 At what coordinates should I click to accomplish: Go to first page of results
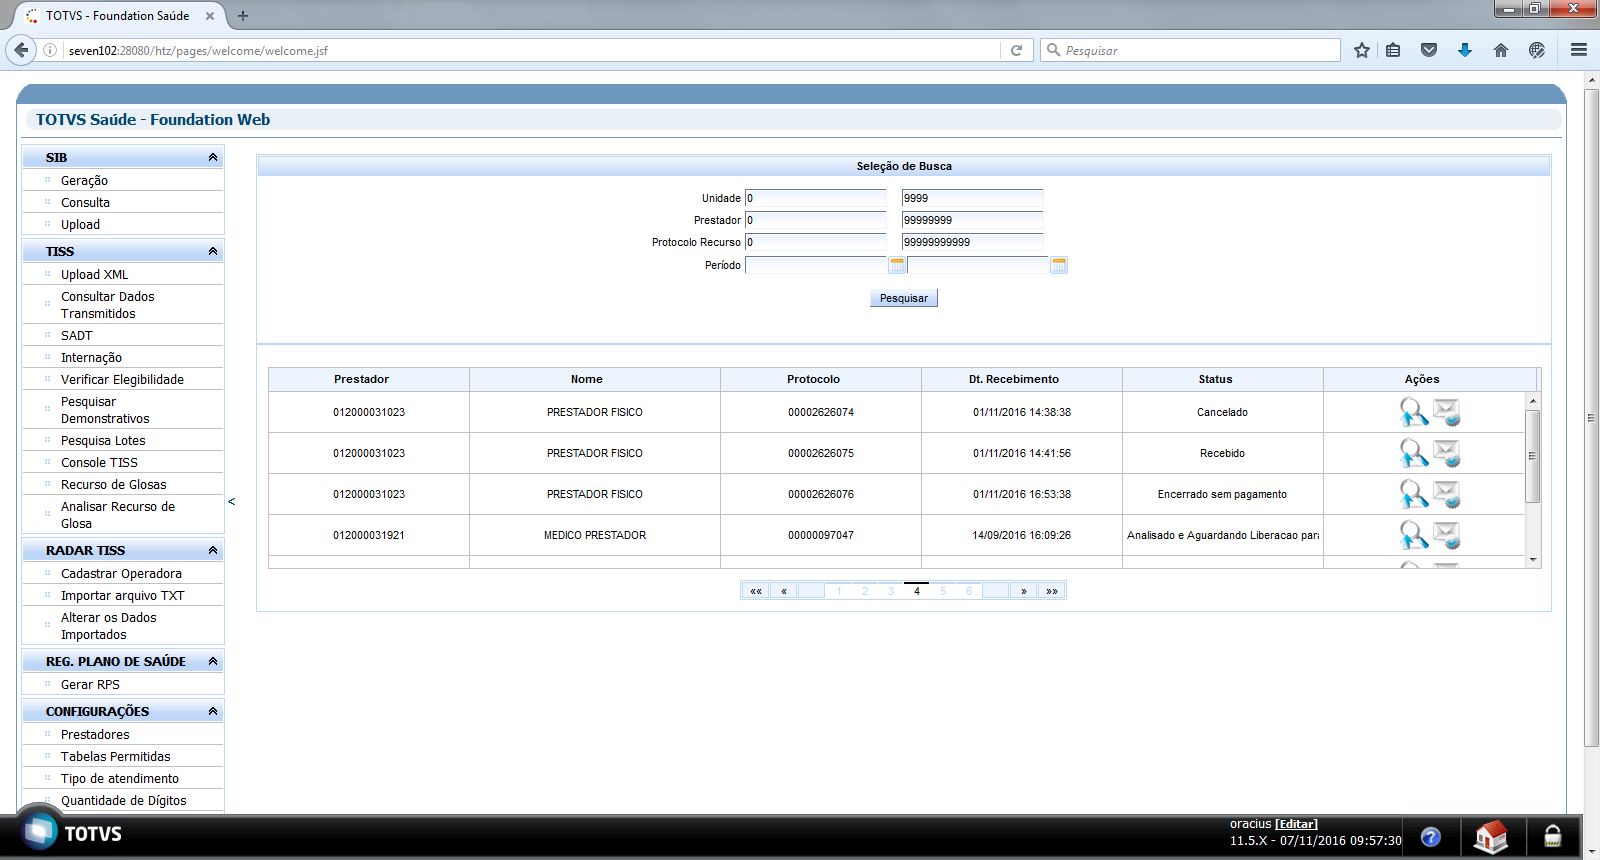click(756, 591)
